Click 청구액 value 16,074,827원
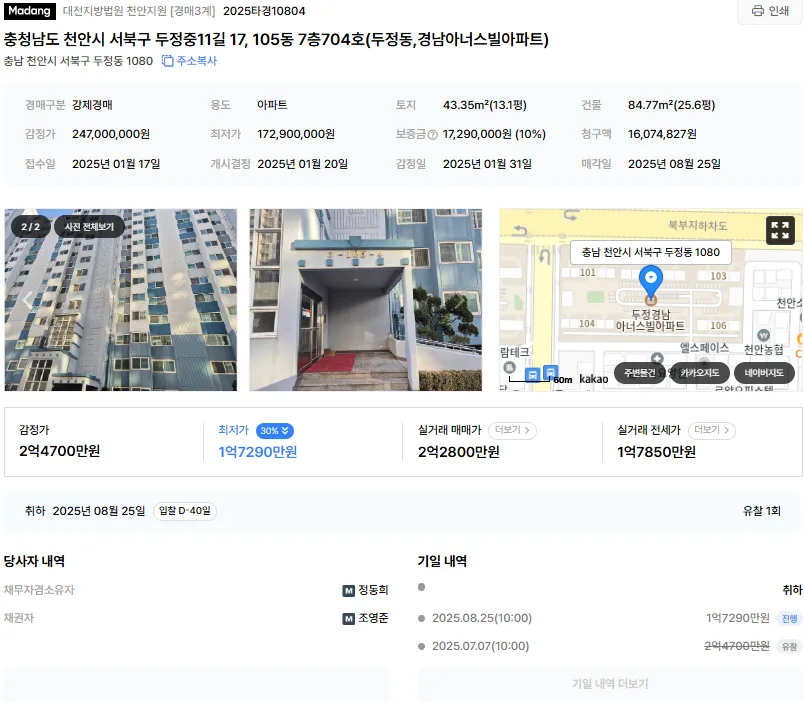 pos(662,134)
